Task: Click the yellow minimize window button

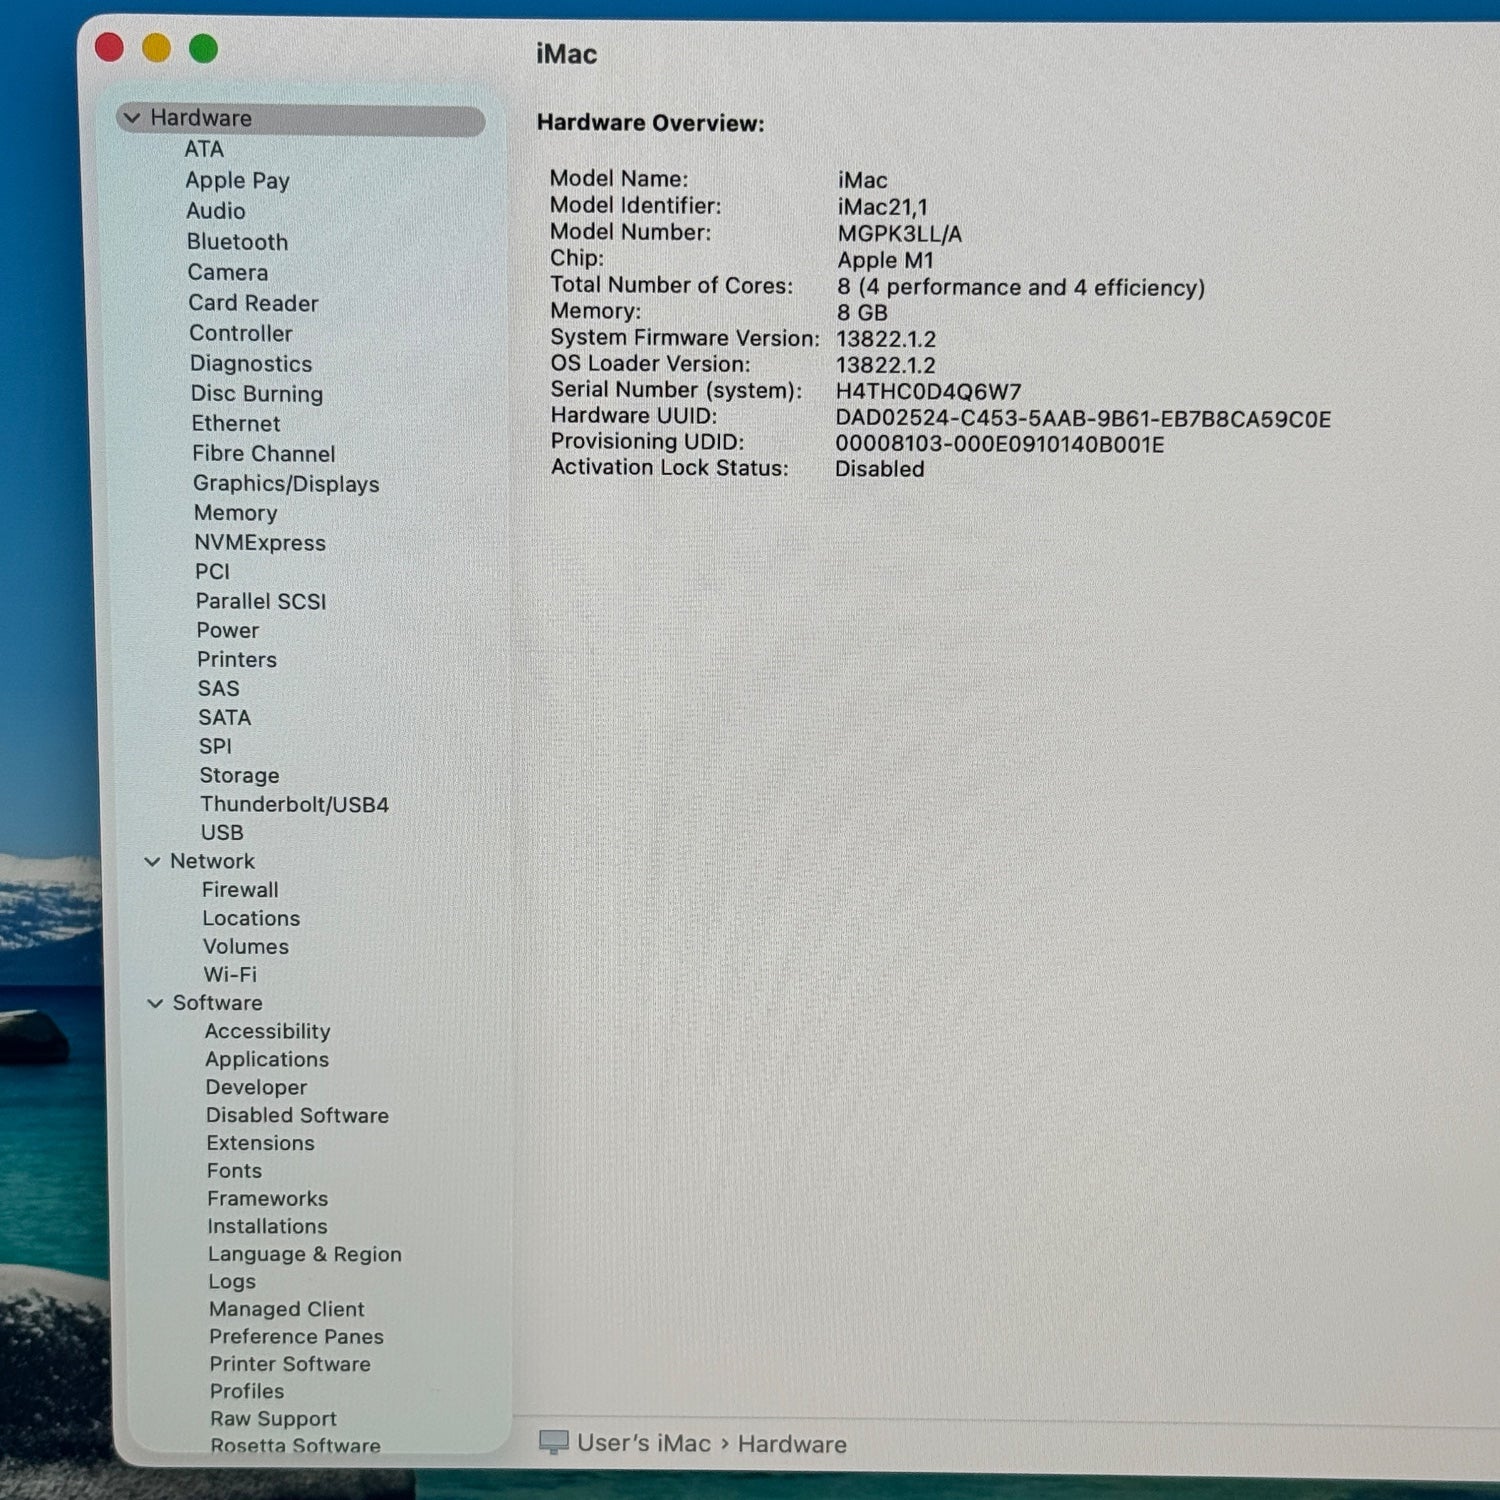Action: pos(156,48)
